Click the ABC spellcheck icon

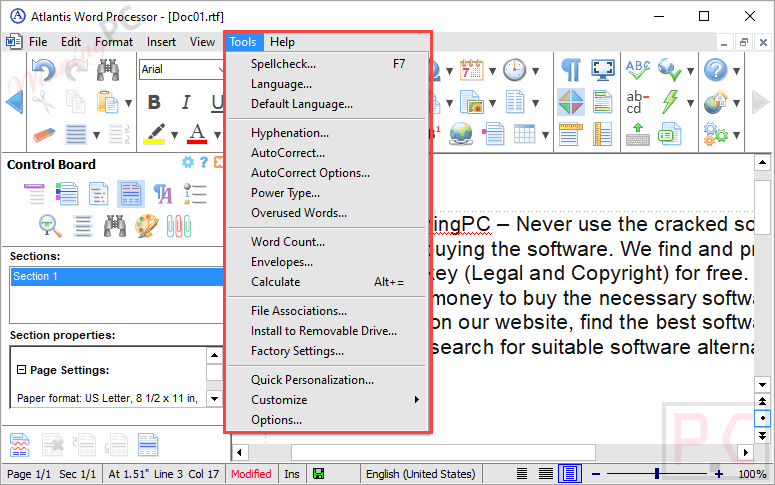pos(638,70)
